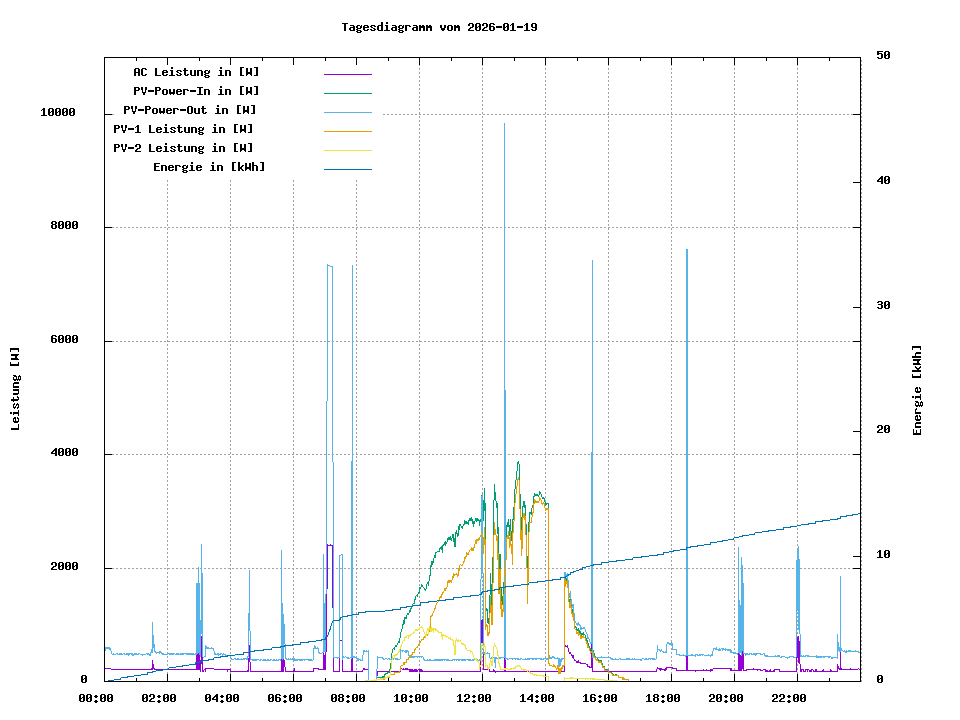Click the light blue line sample beside PV-Power-Out
The image size is (960, 720).
point(347,111)
